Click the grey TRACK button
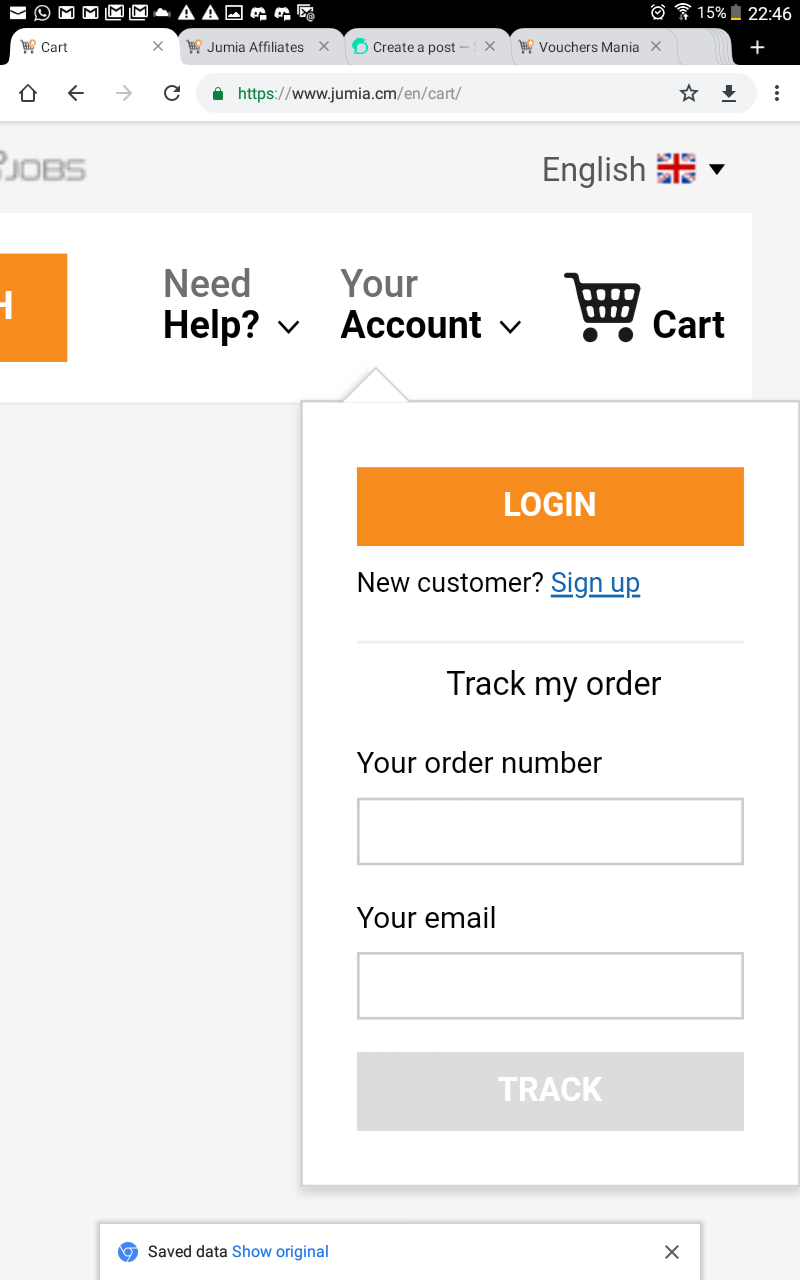This screenshot has width=800, height=1280. click(x=550, y=1091)
